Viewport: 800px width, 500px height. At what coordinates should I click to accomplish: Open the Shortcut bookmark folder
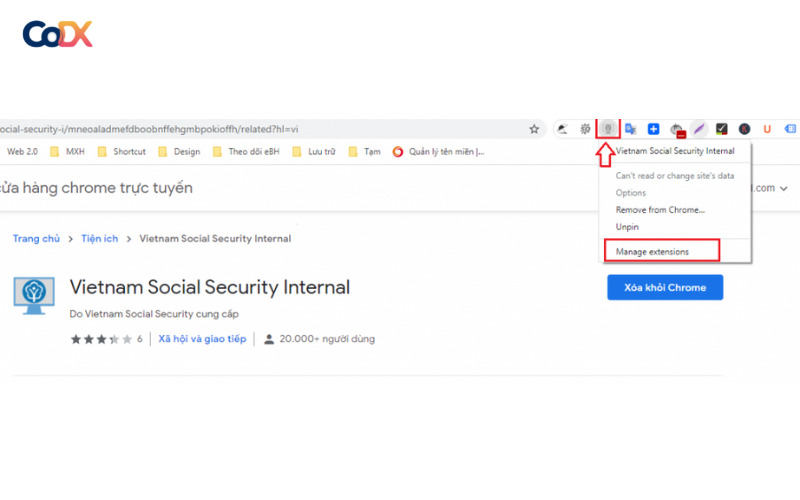click(121, 152)
